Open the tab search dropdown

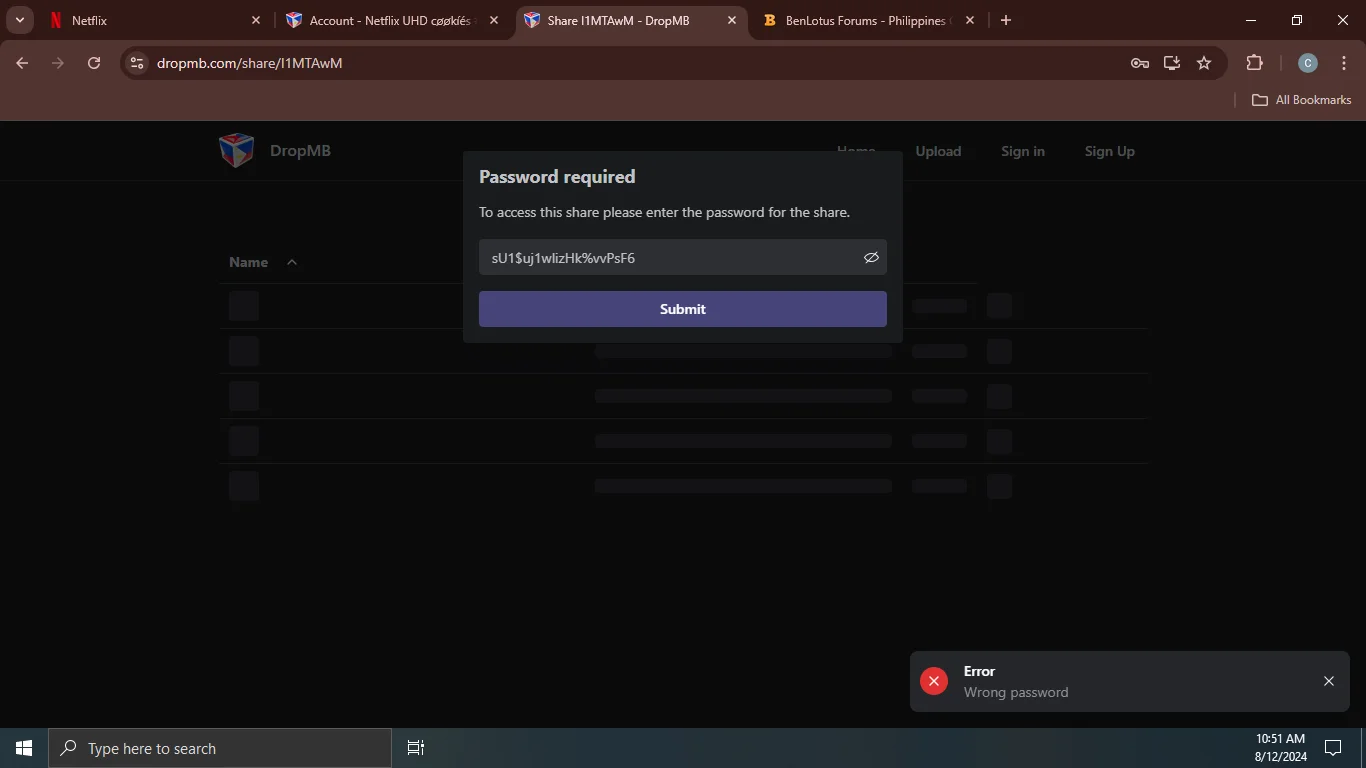pos(20,20)
